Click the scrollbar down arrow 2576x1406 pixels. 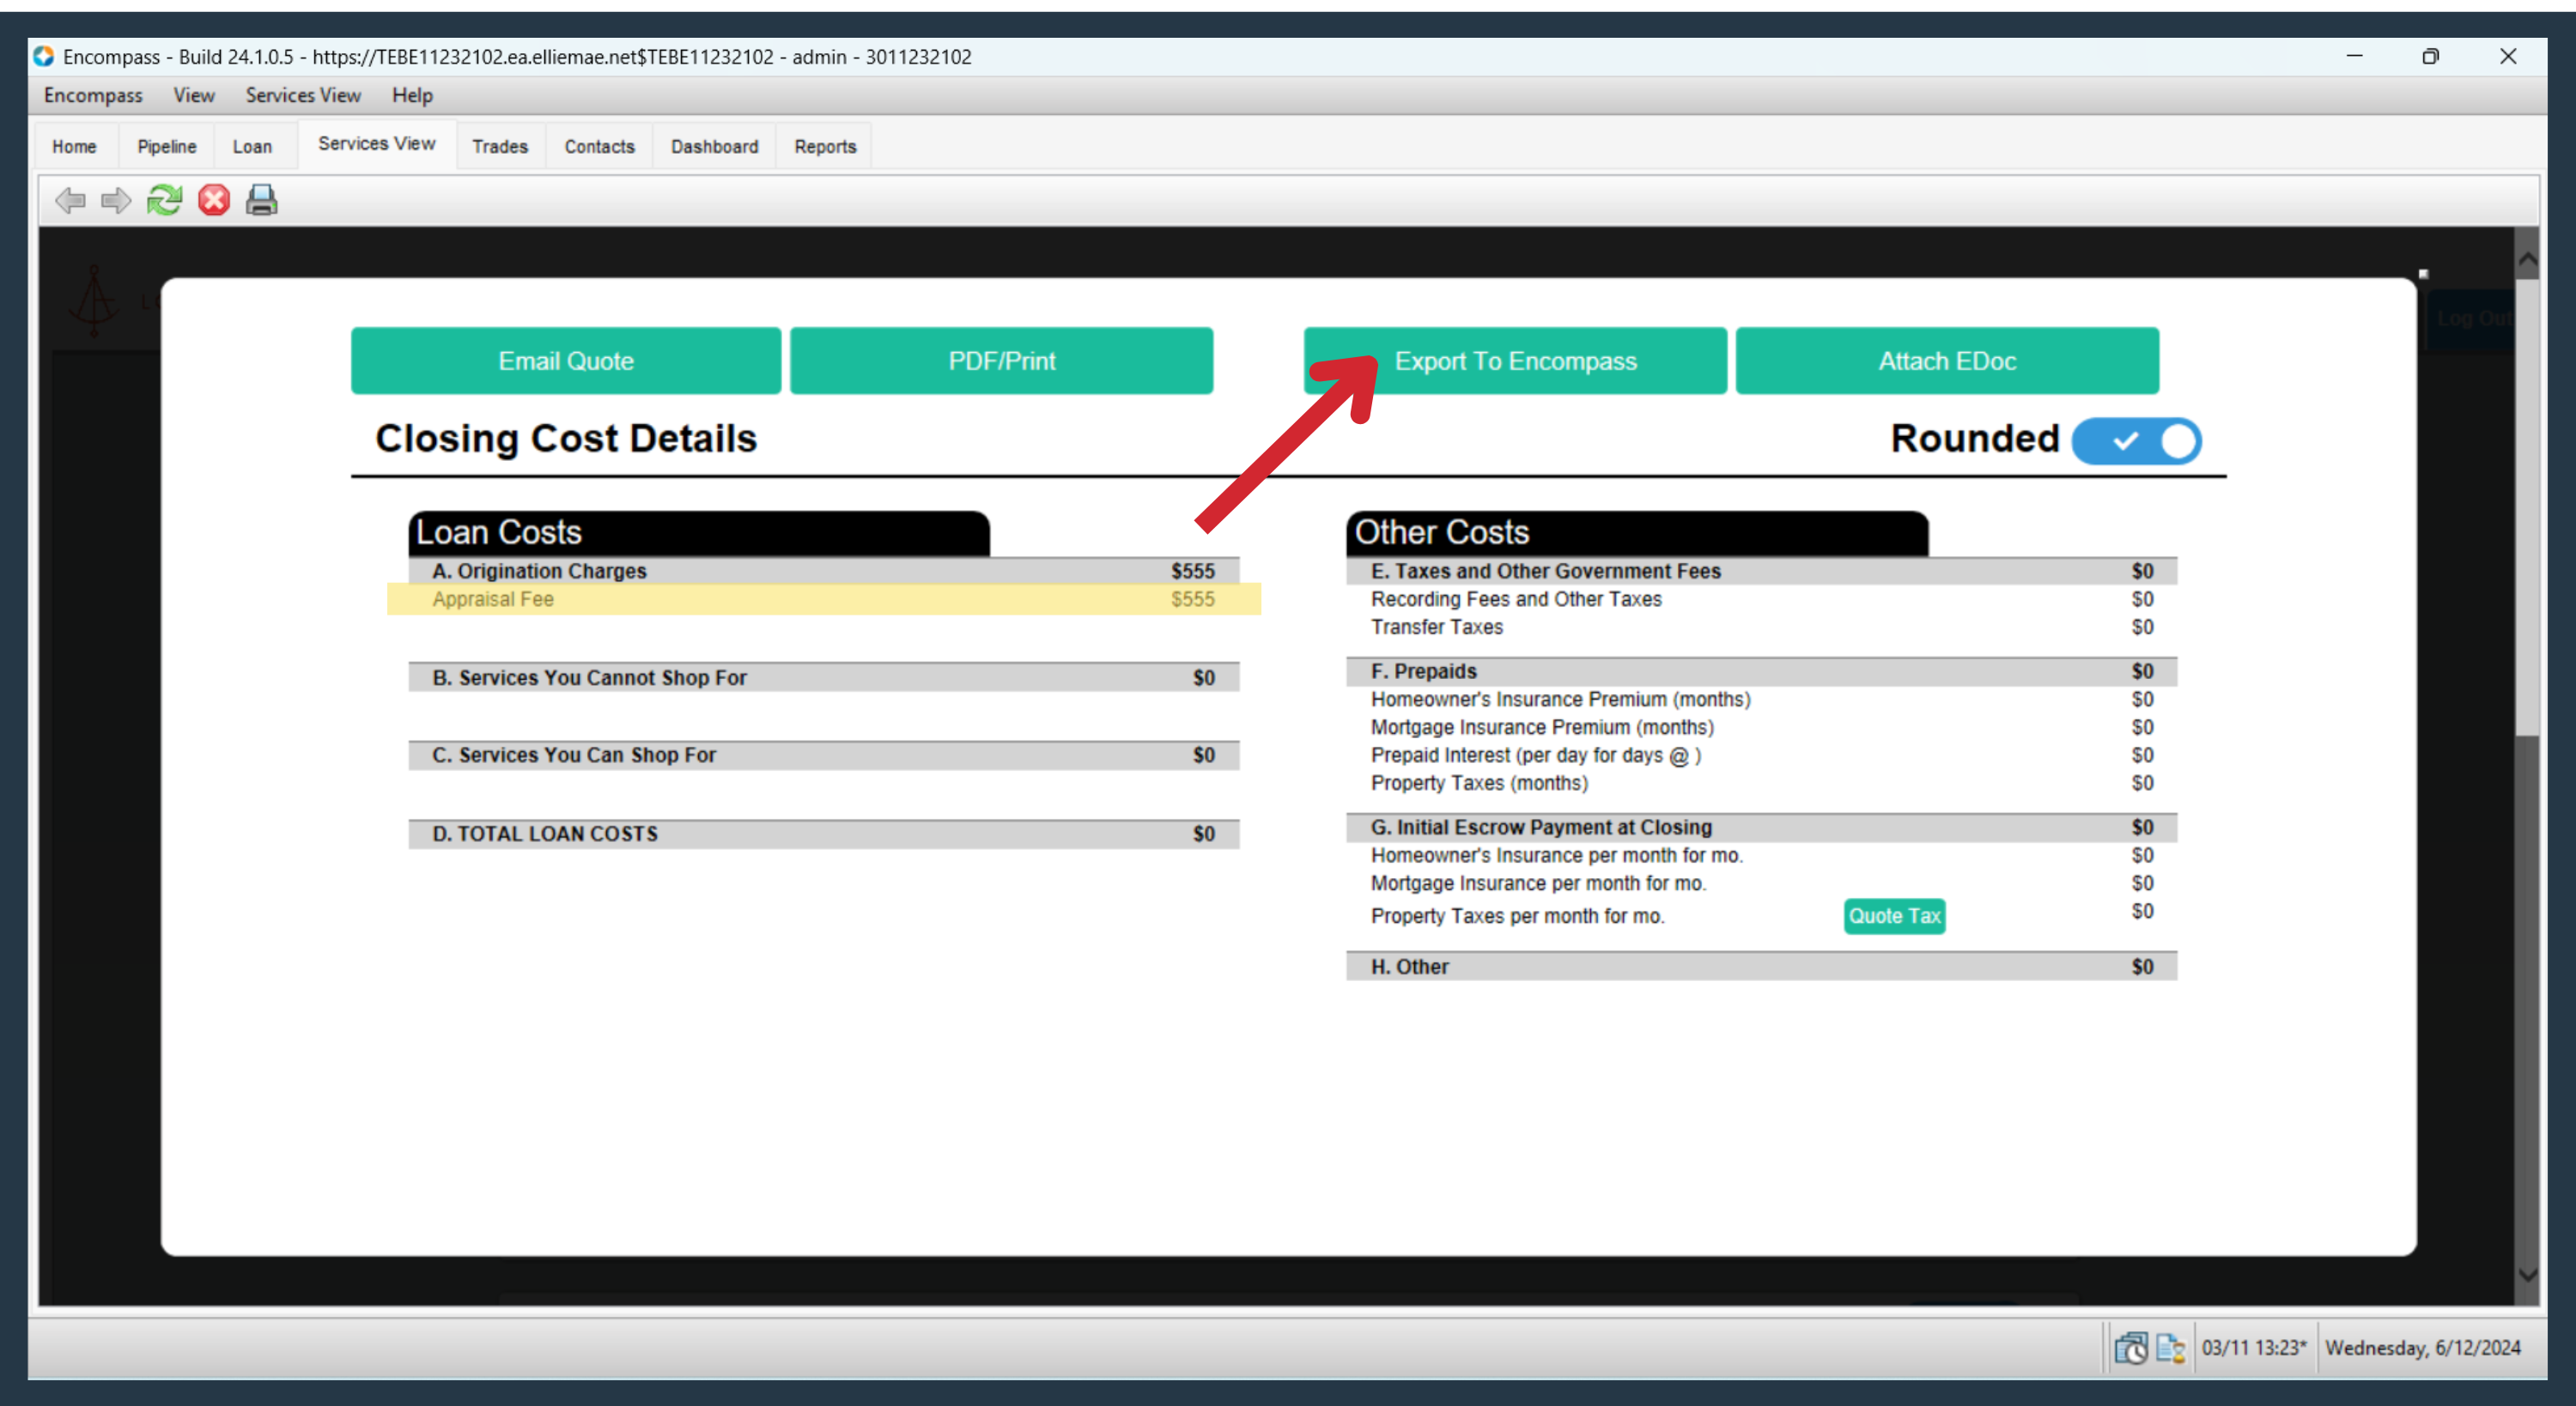[2528, 1275]
